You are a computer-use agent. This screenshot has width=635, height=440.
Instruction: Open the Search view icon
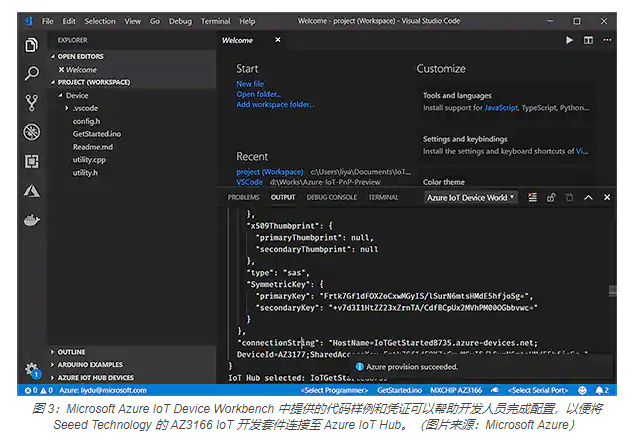(x=32, y=74)
